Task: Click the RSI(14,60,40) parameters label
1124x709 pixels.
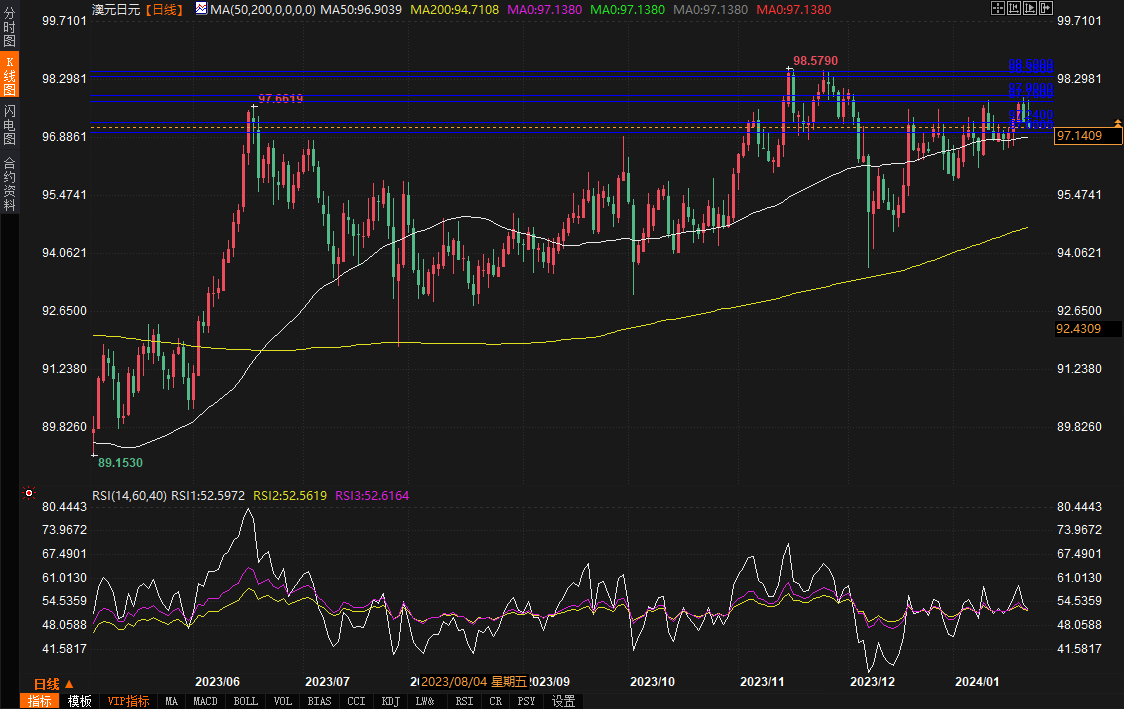Action: click(x=130, y=495)
